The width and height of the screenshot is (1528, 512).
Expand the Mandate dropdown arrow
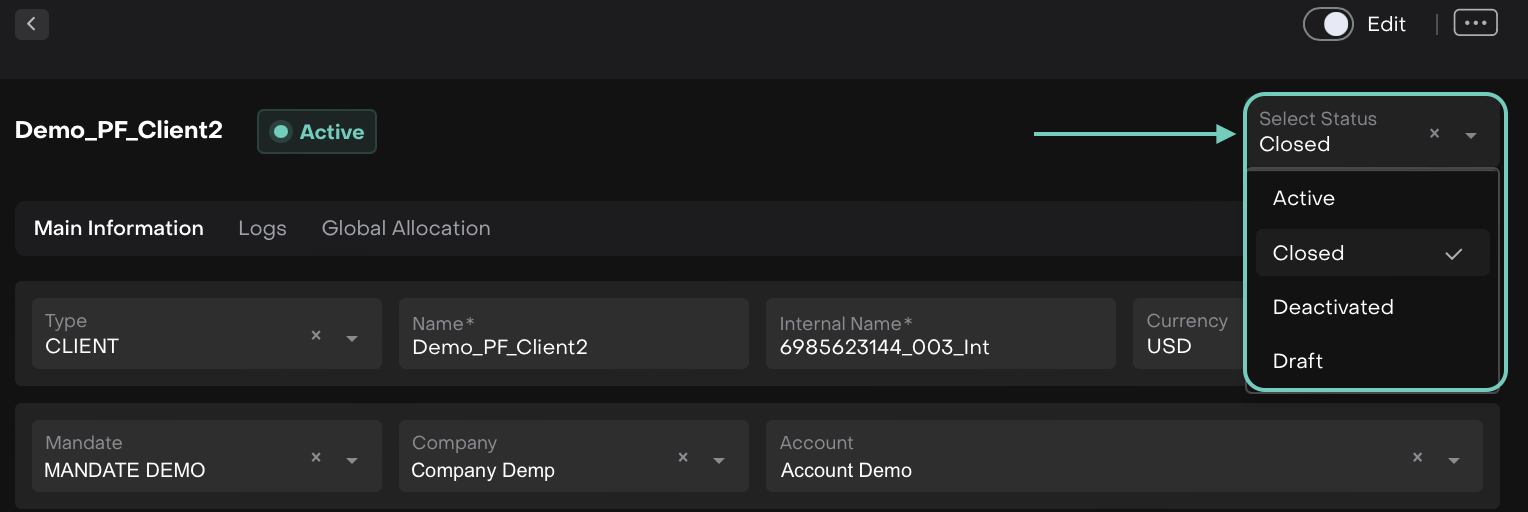click(352, 460)
